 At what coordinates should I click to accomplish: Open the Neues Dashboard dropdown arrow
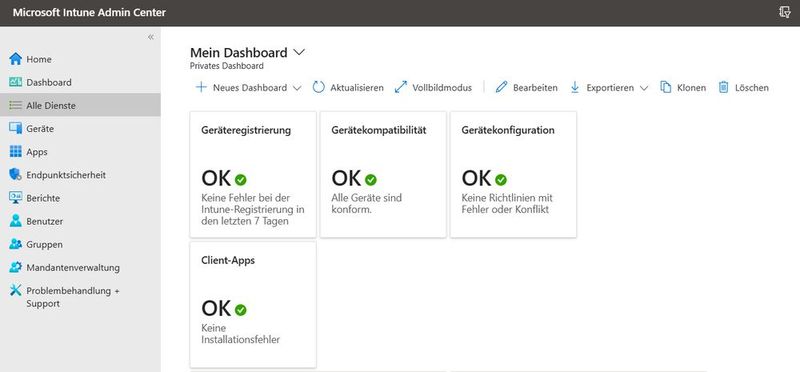pyautogui.click(x=297, y=88)
